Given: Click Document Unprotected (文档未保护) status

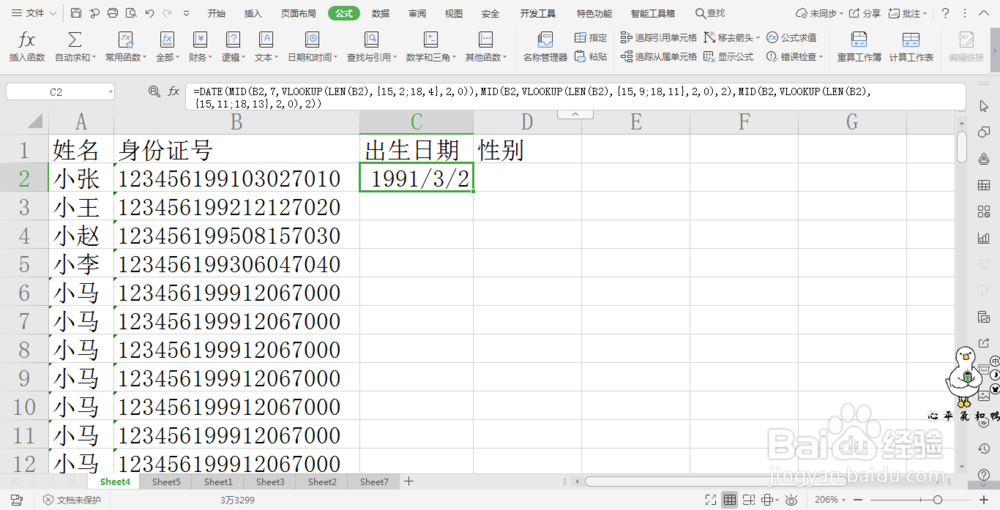Looking at the screenshot, I should click(72, 500).
